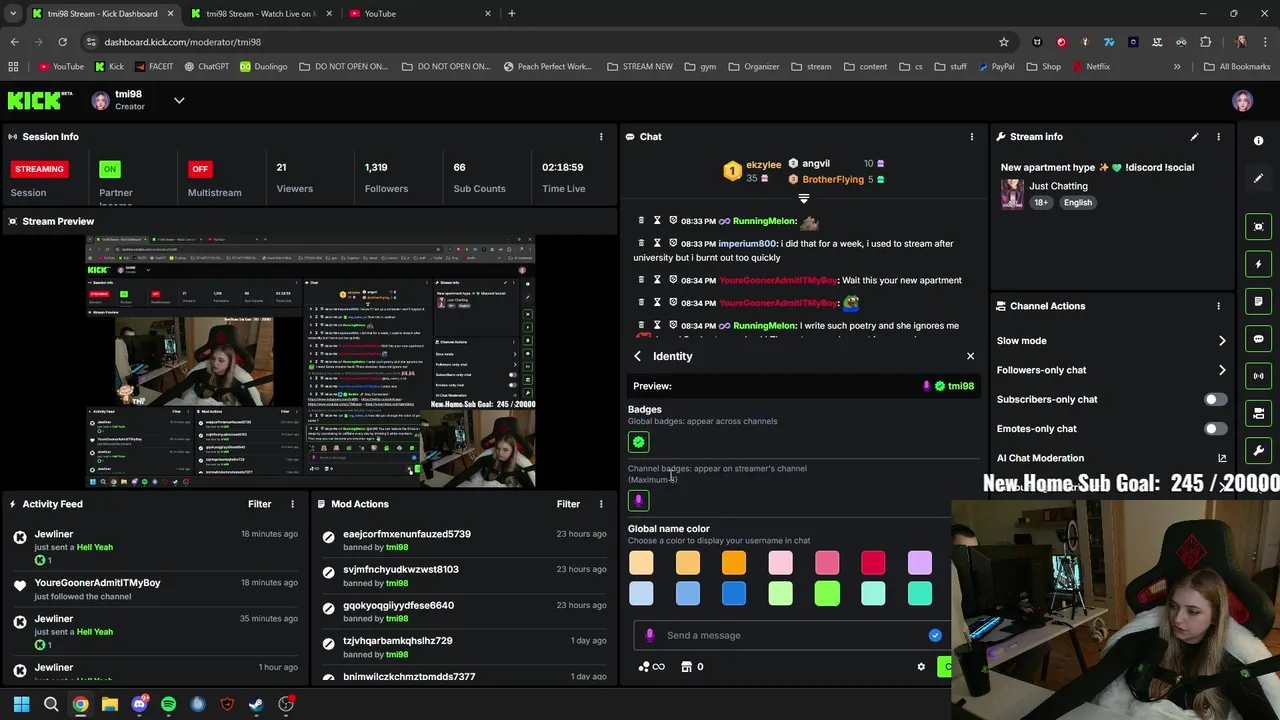Reload the page
The width and height of the screenshot is (1280, 720).
62,42
